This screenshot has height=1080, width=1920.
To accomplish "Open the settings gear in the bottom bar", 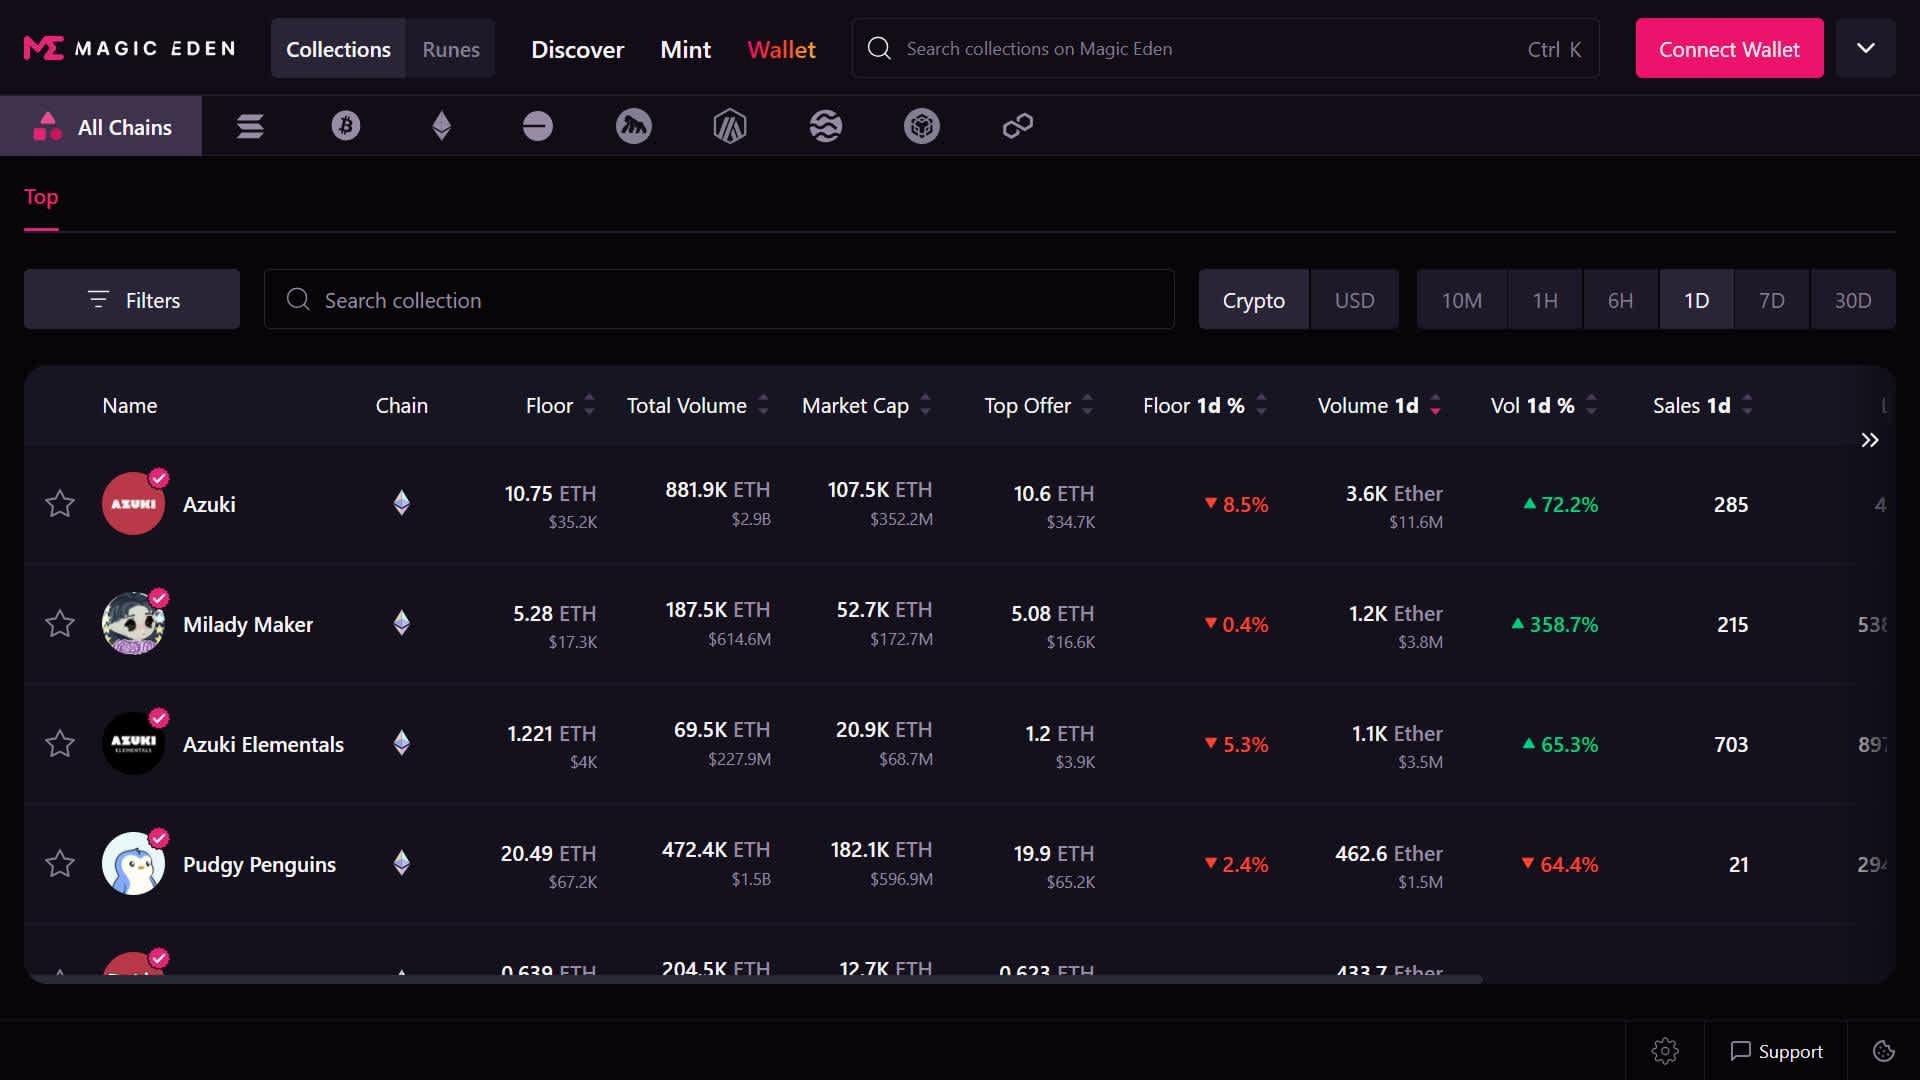I will pyautogui.click(x=1664, y=1050).
